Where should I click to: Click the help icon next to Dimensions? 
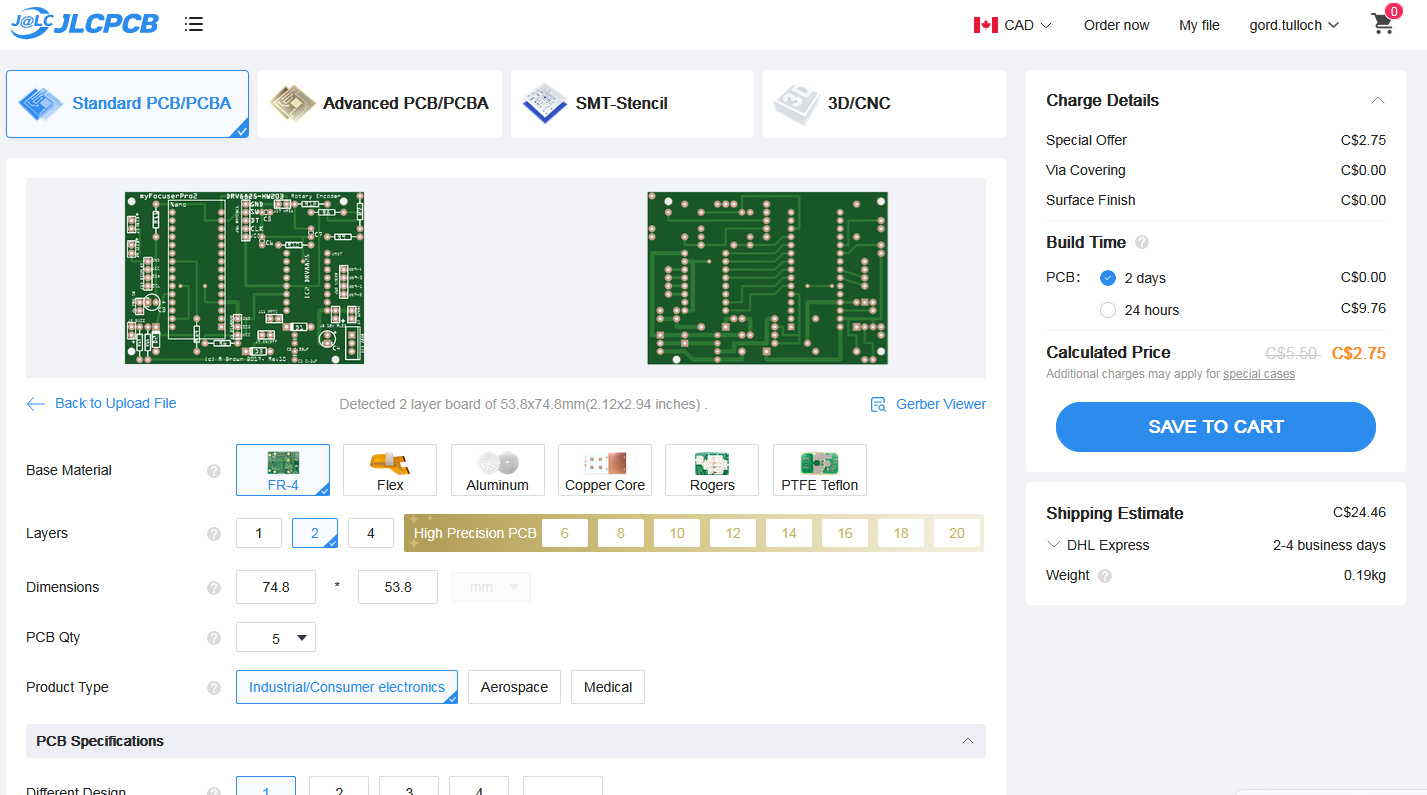click(214, 588)
